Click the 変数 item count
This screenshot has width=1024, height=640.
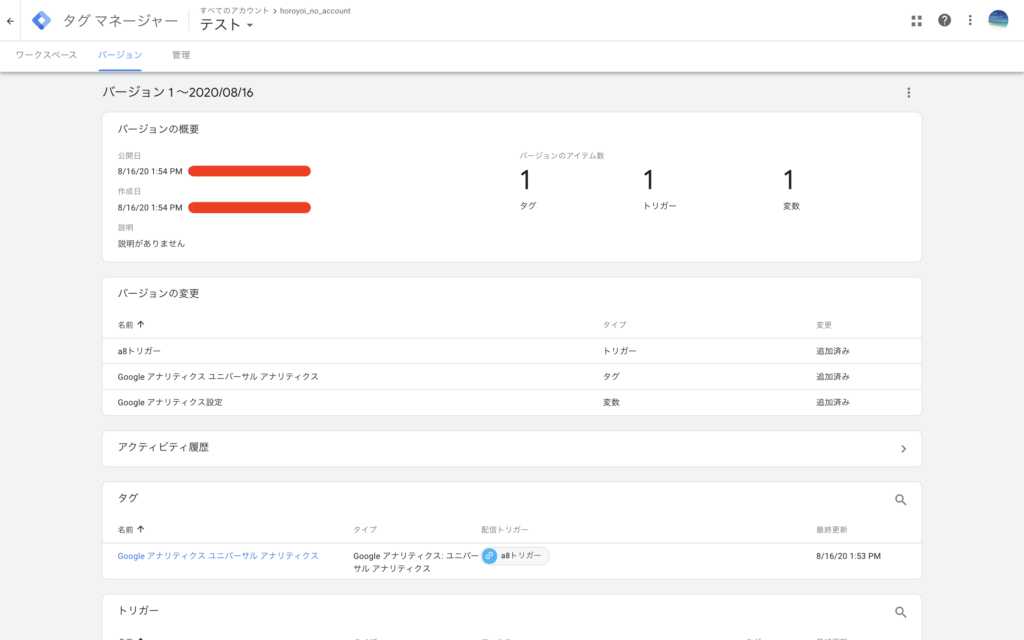791,189
